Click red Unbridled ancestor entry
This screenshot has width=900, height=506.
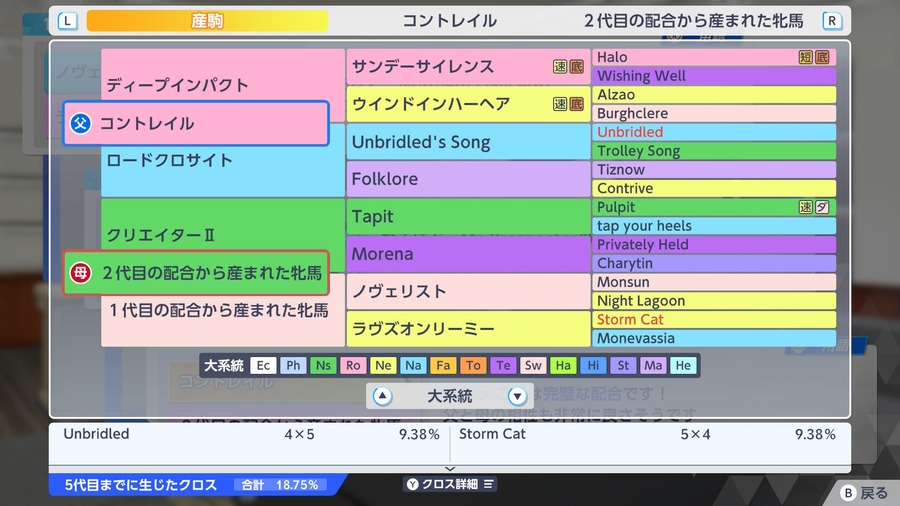point(714,132)
